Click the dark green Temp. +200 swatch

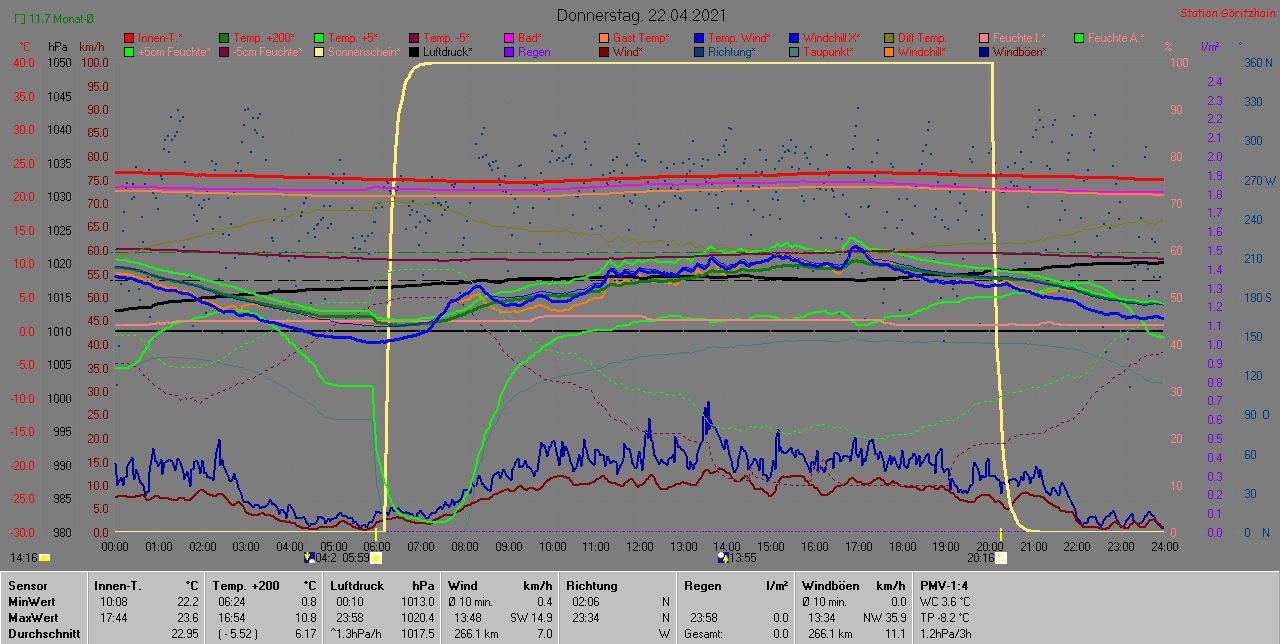click(224, 38)
